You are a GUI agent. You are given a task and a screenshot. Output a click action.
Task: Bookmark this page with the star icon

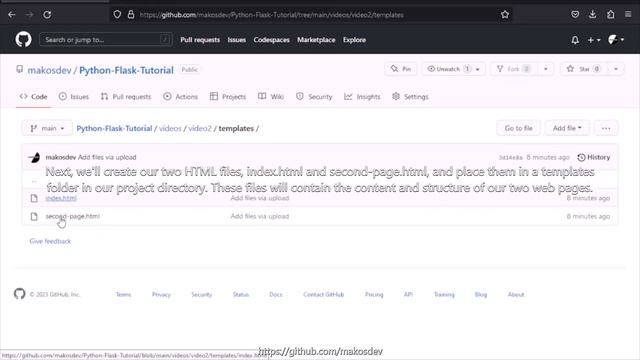point(505,15)
